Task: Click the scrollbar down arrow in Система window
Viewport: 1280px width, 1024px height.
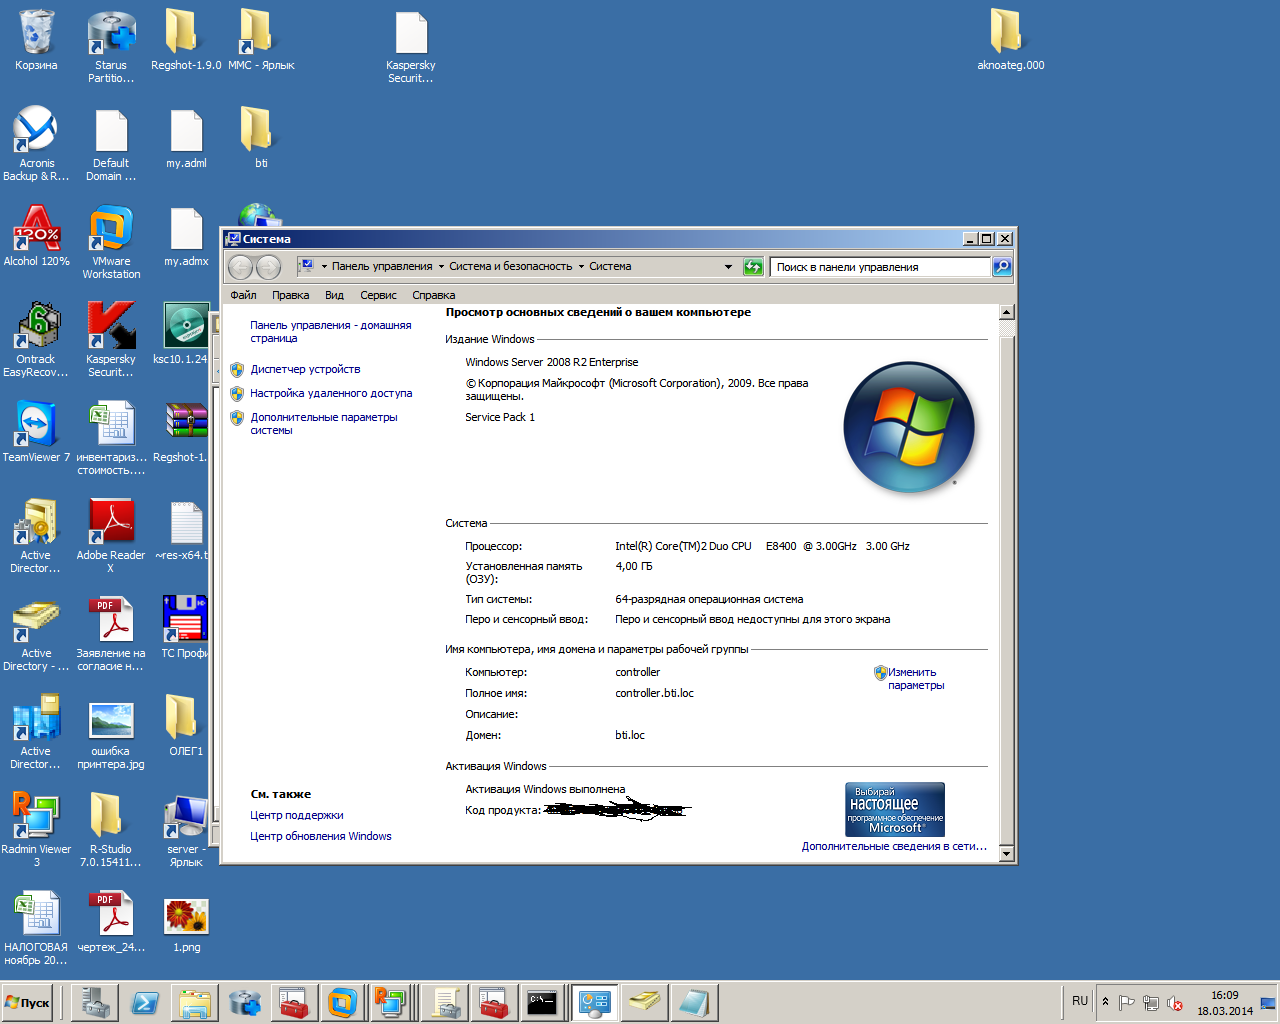Action: tap(1007, 853)
